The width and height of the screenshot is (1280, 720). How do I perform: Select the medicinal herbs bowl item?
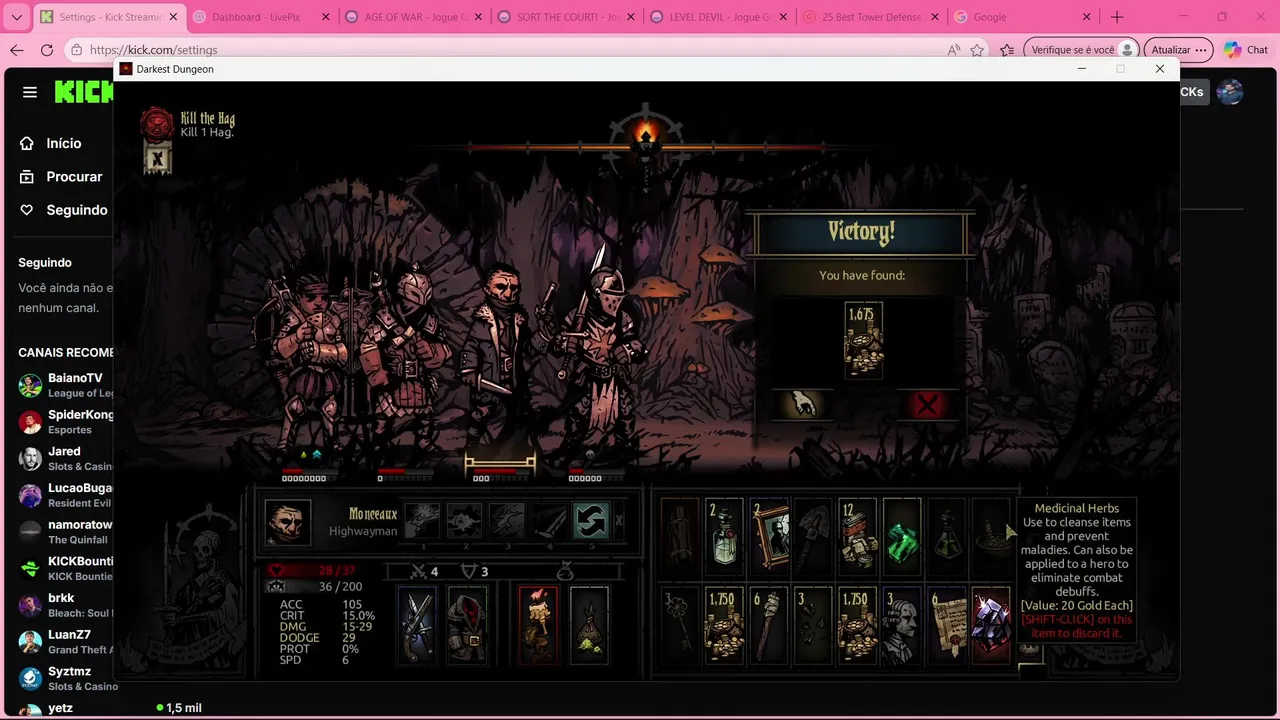pos(991,537)
